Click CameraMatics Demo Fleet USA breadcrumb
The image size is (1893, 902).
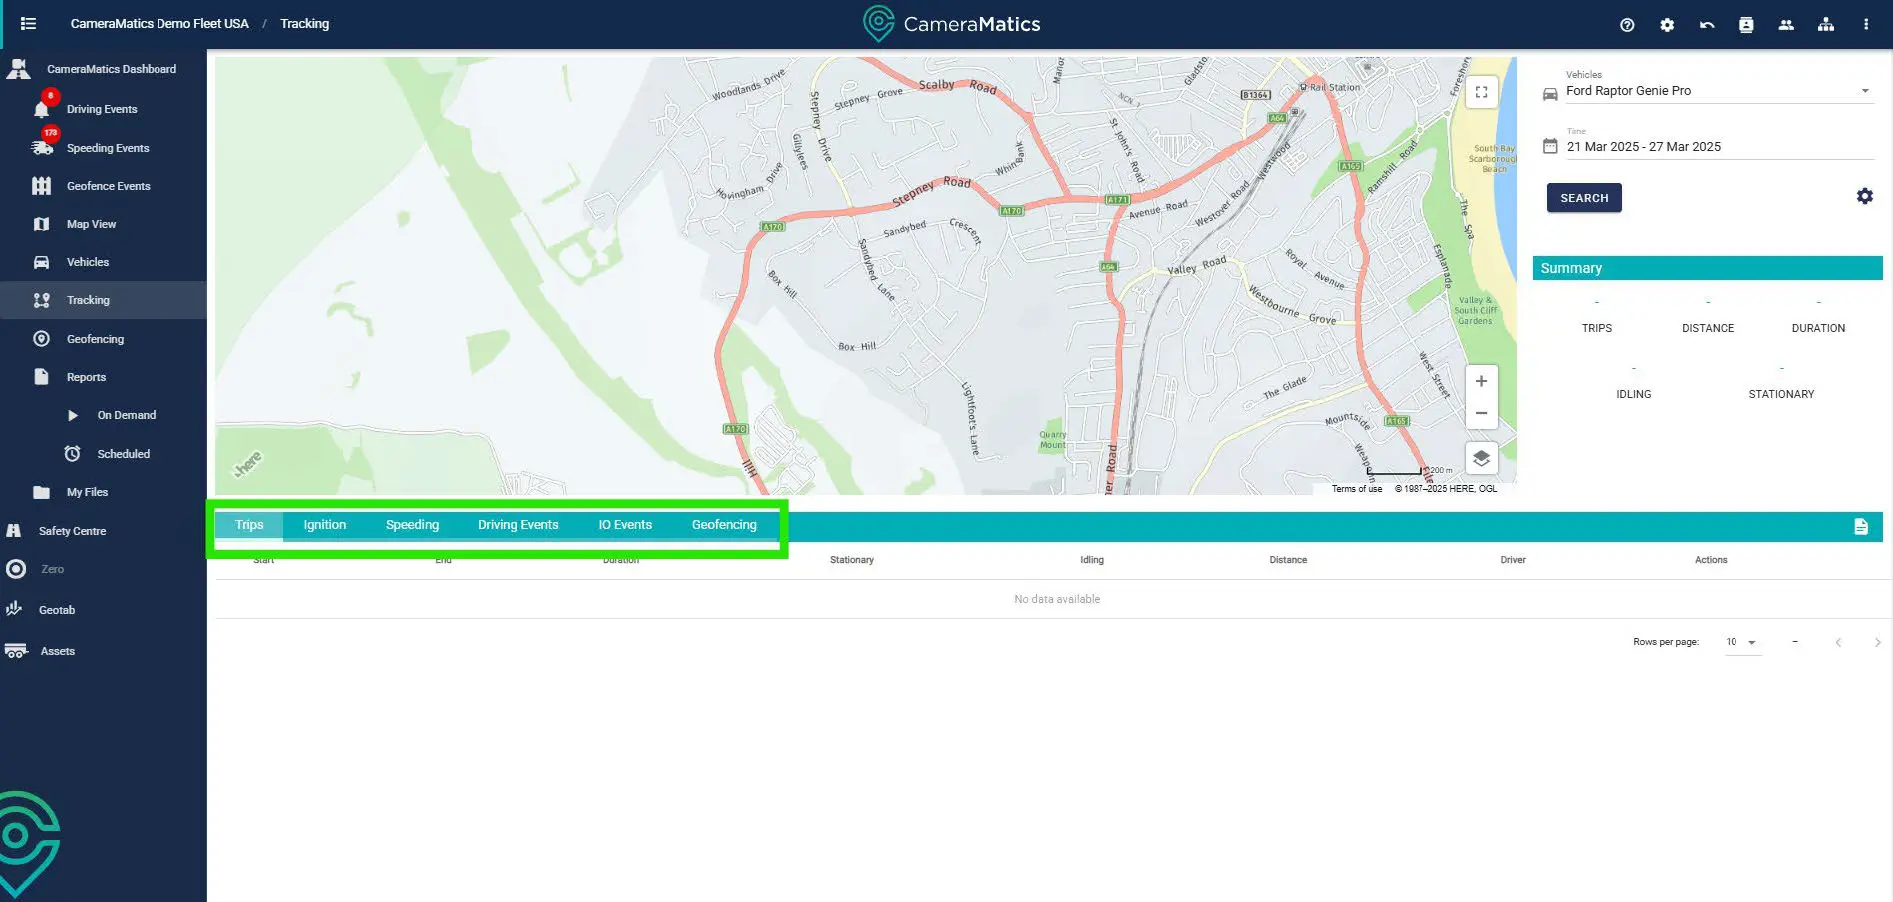tap(159, 24)
